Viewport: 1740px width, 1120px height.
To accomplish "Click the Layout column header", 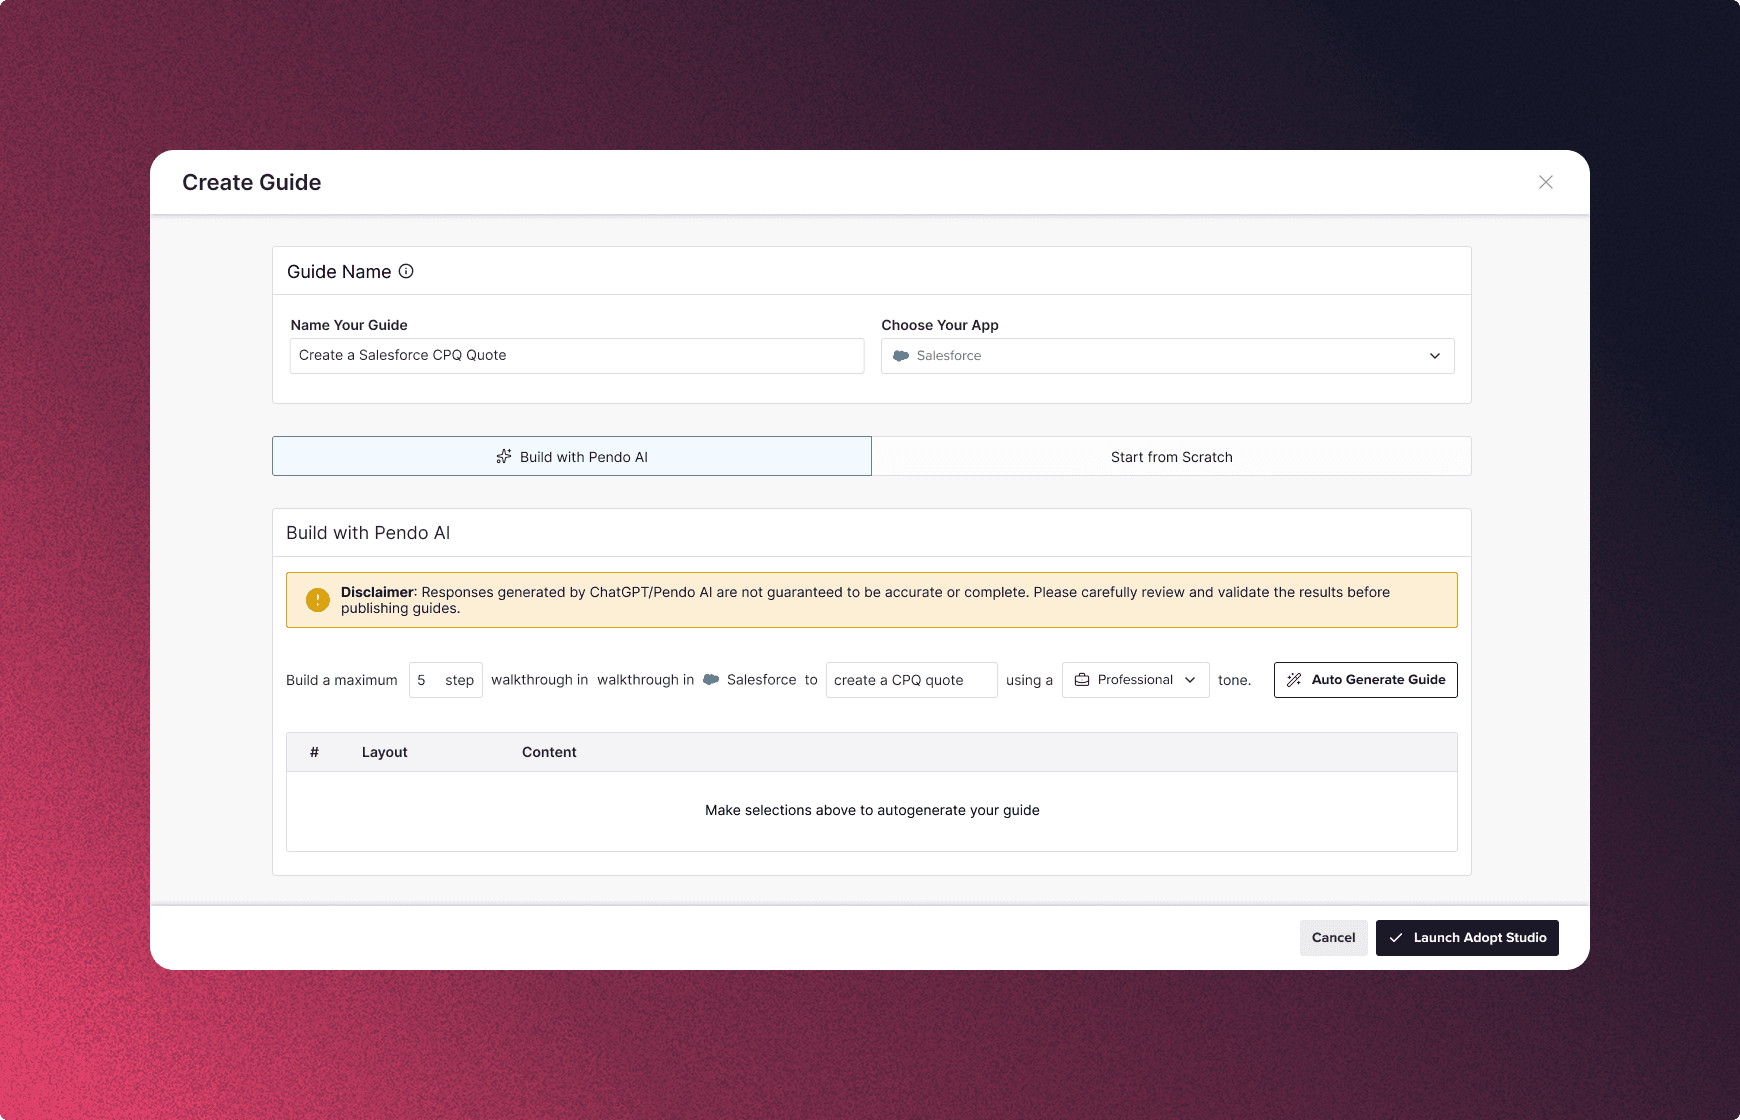I will point(384,752).
